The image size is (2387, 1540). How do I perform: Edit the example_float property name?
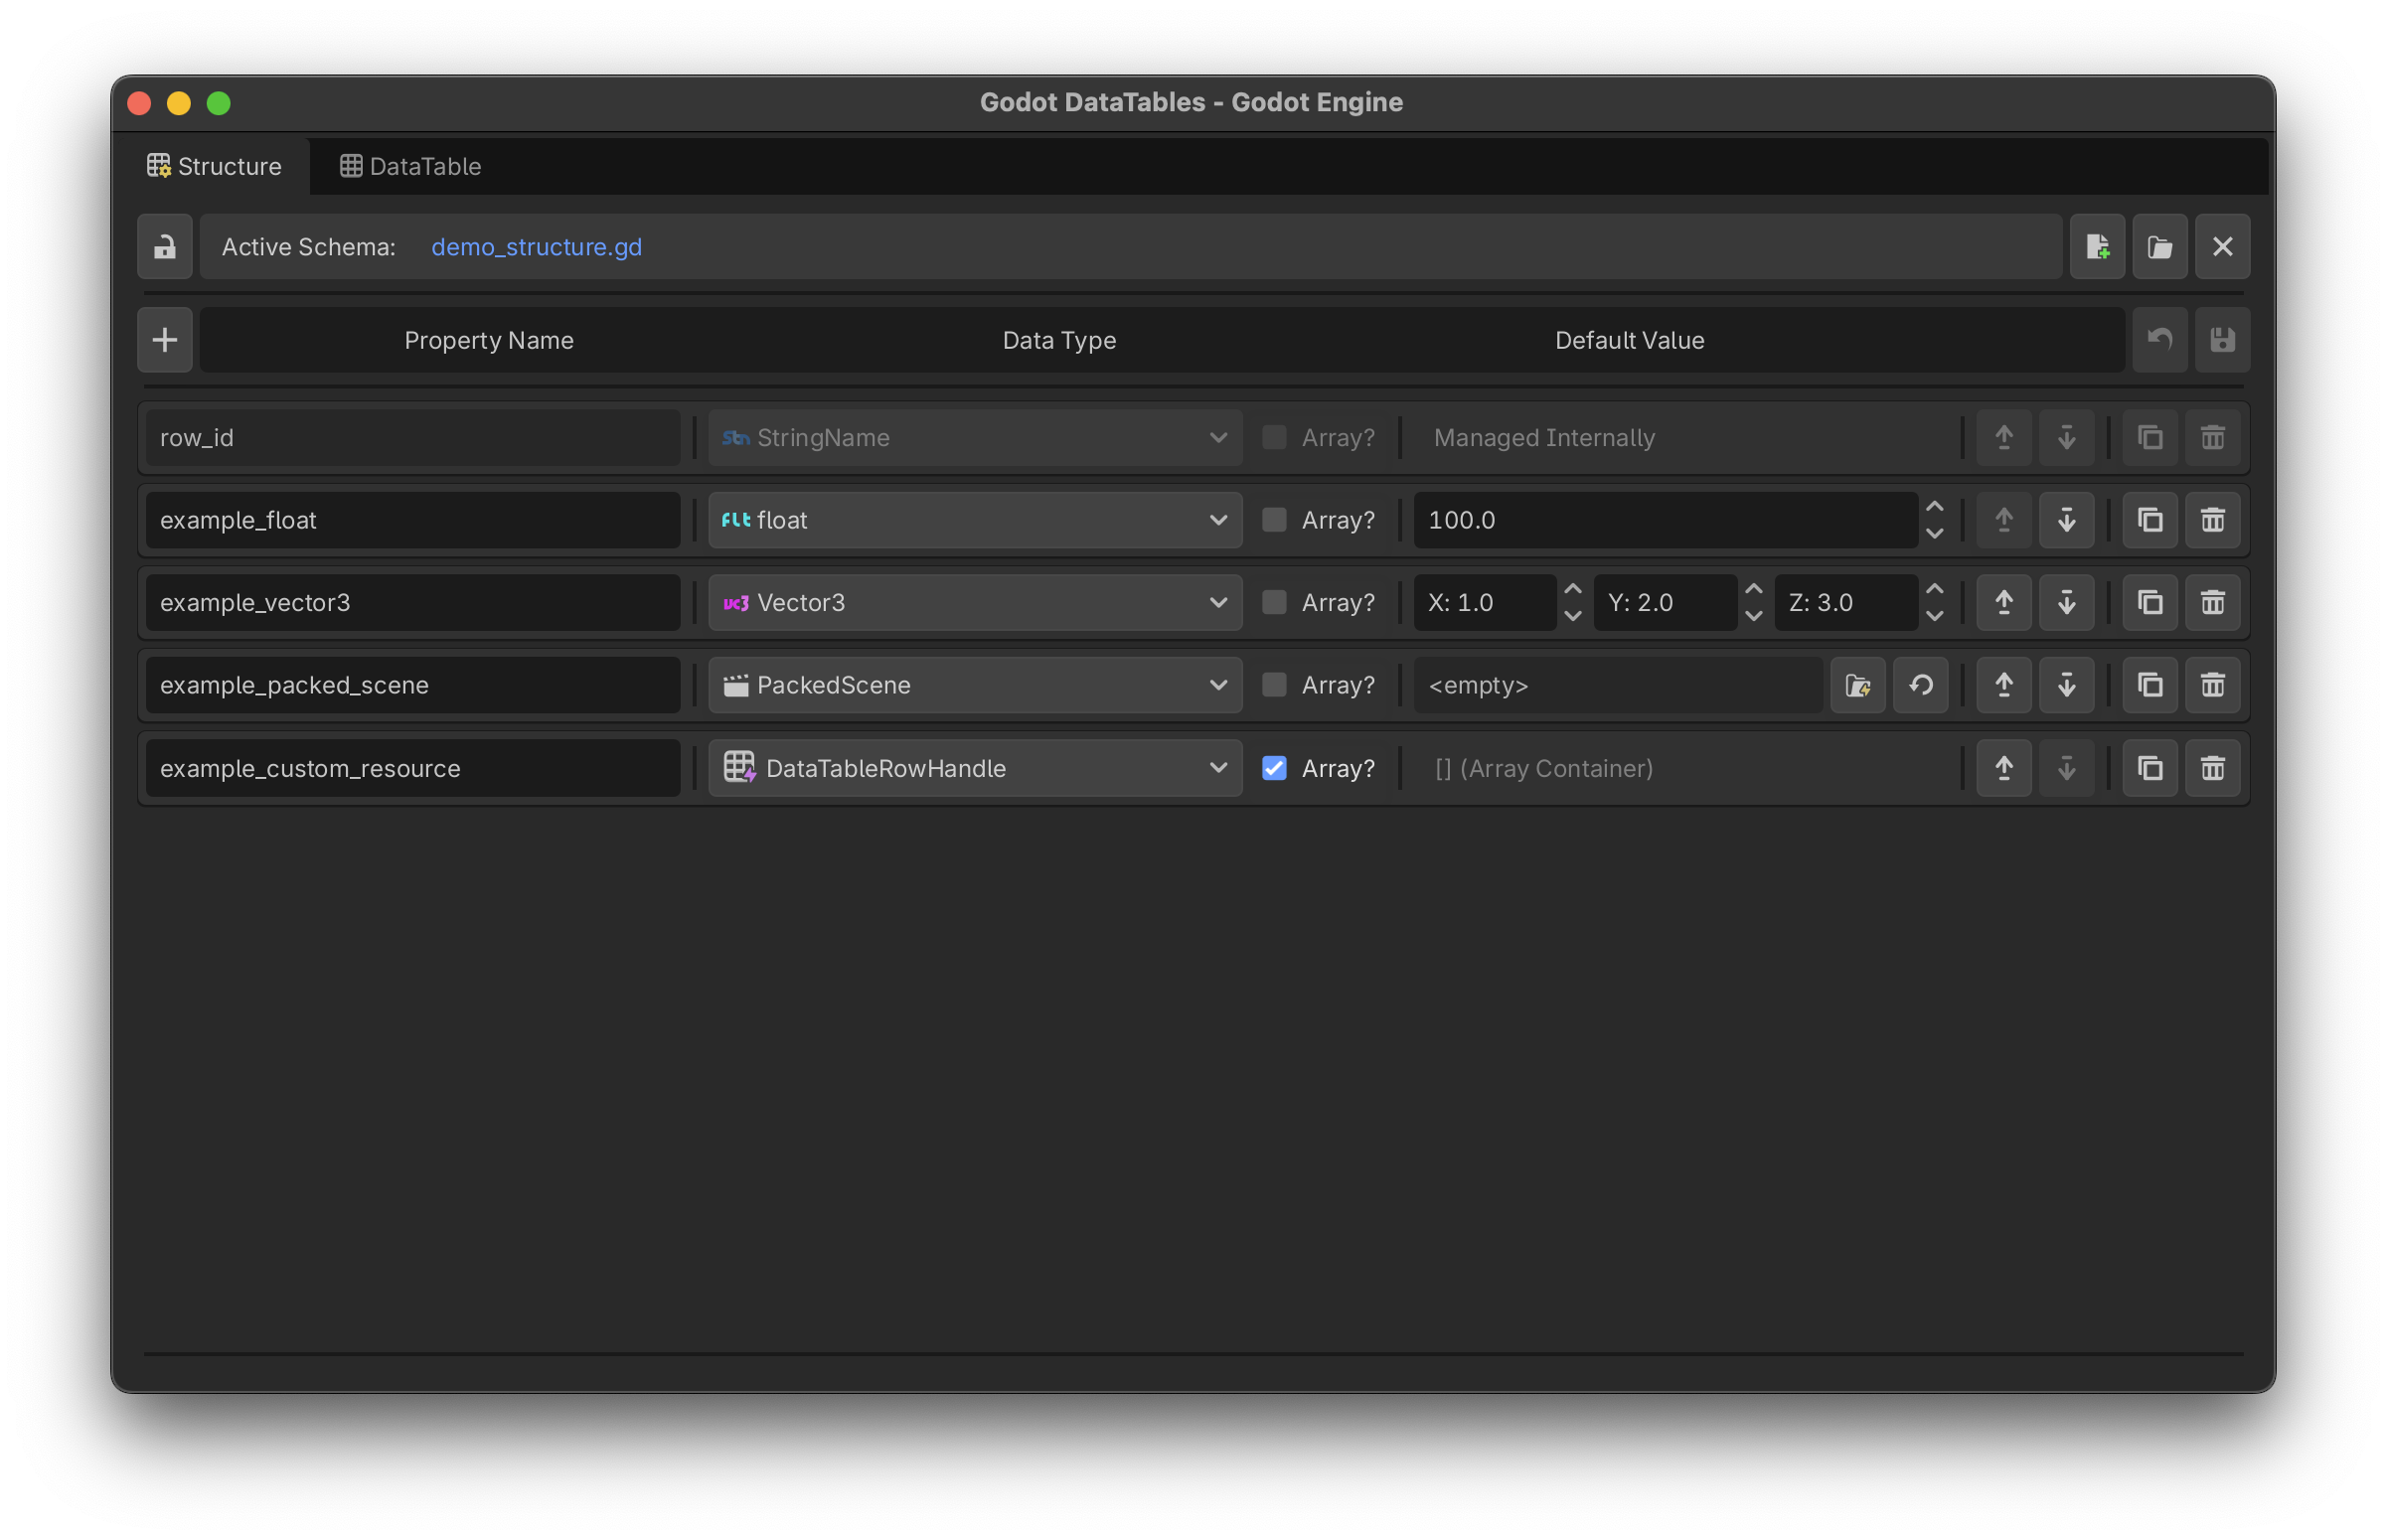click(x=413, y=520)
